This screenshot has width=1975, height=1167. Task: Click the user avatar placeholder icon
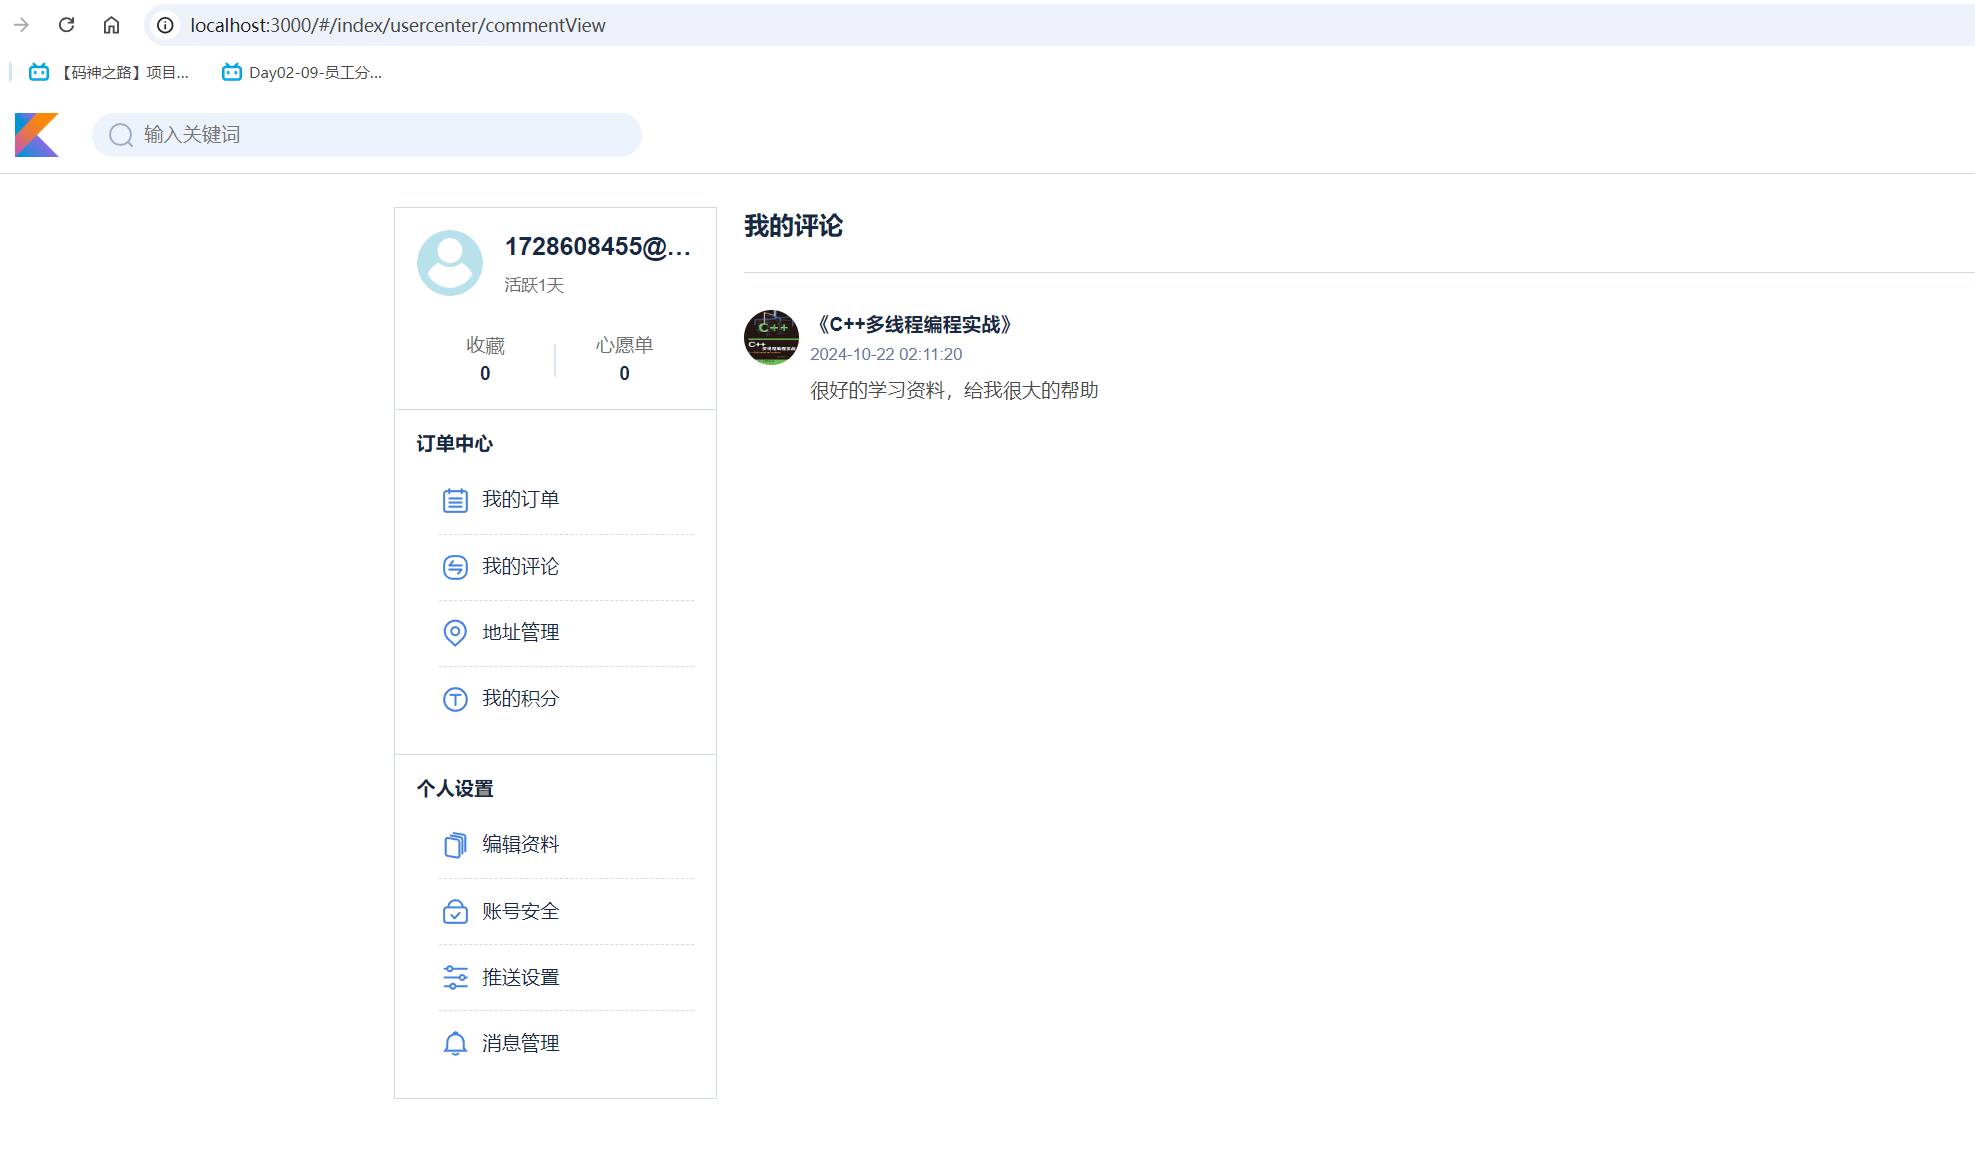[449, 262]
